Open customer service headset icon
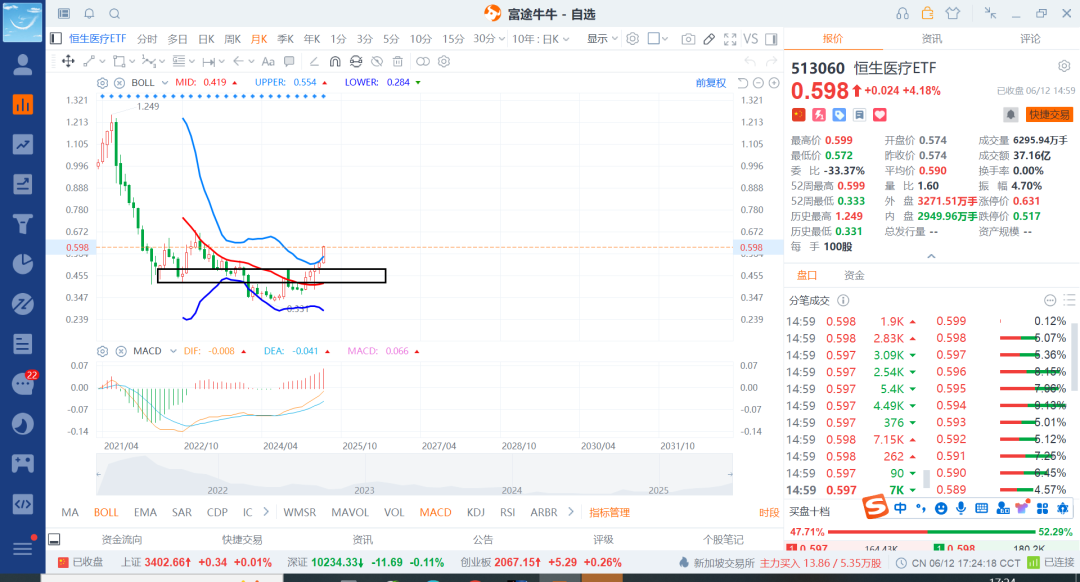Image resolution: width=1080 pixels, height=582 pixels. [x=902, y=13]
